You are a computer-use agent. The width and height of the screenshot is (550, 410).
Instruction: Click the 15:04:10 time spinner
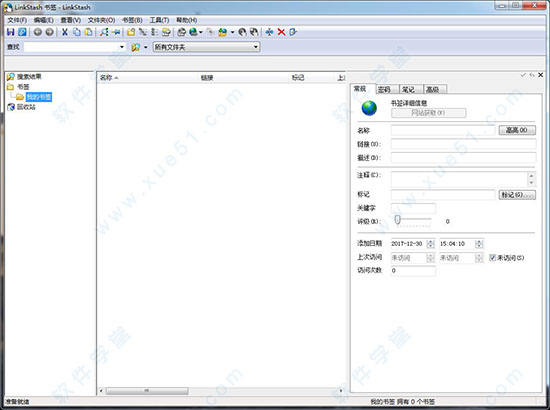click(479, 244)
